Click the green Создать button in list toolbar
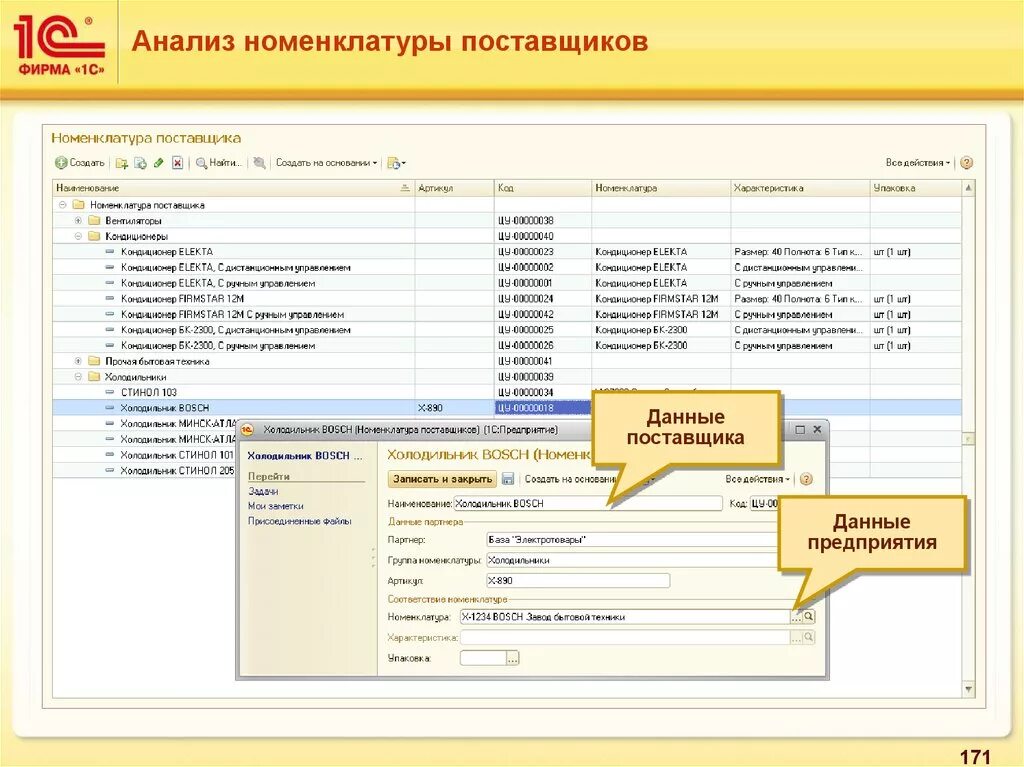Screen dimensions: 1024x767 80,163
